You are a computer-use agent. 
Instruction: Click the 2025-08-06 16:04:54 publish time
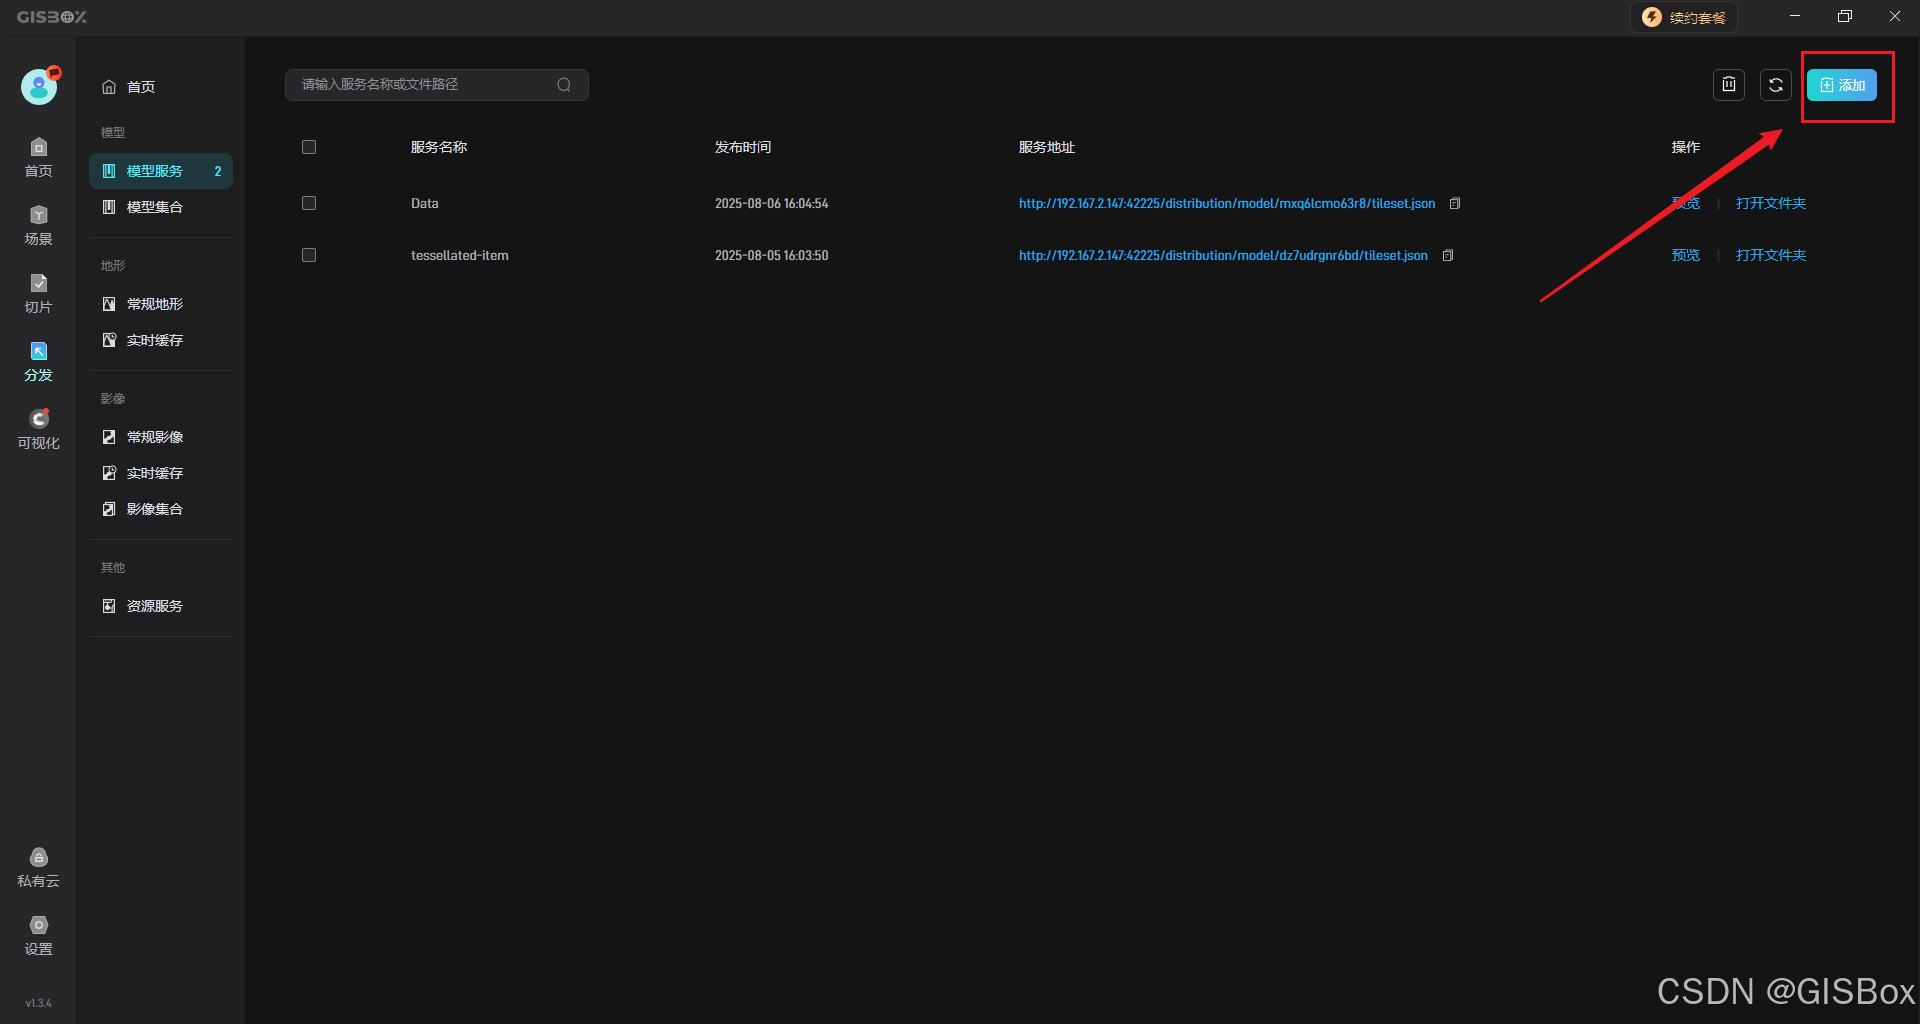click(x=771, y=203)
